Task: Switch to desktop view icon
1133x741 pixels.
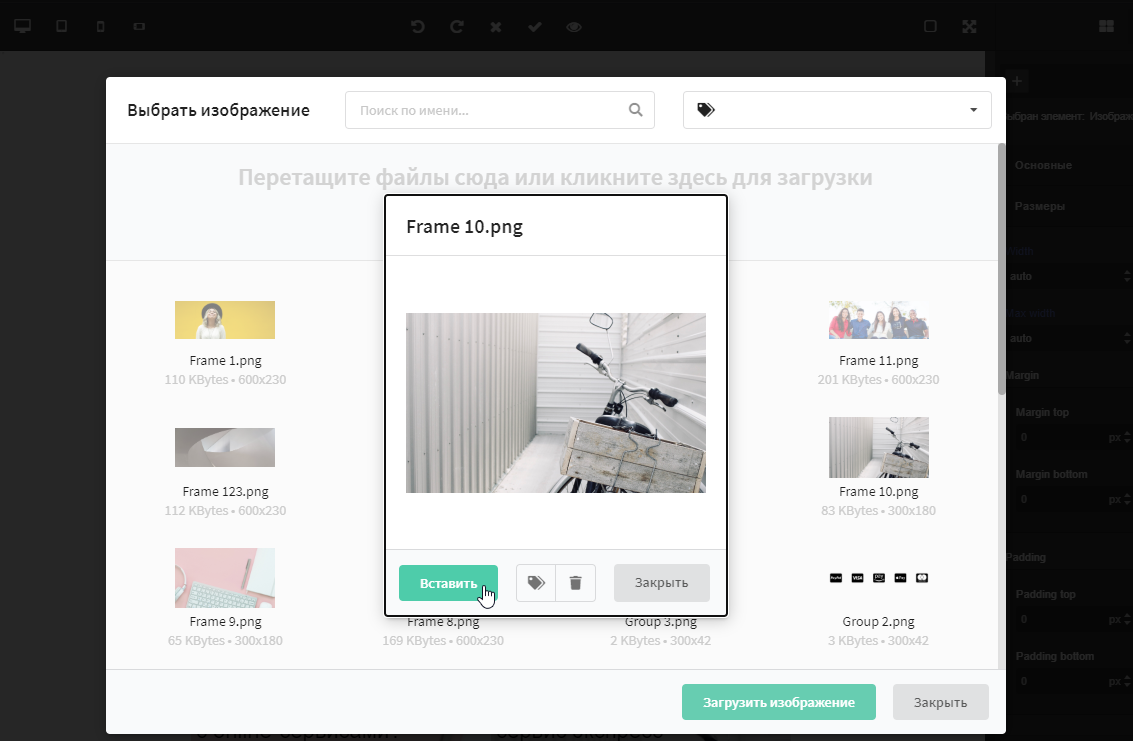Action: pyautogui.click(x=22, y=26)
